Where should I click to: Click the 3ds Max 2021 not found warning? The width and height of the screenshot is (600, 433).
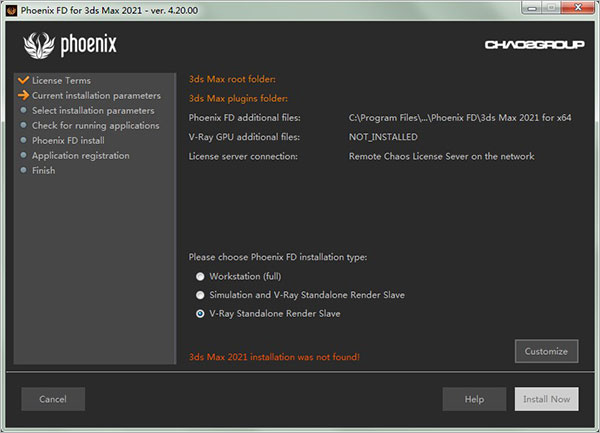[x=274, y=357]
